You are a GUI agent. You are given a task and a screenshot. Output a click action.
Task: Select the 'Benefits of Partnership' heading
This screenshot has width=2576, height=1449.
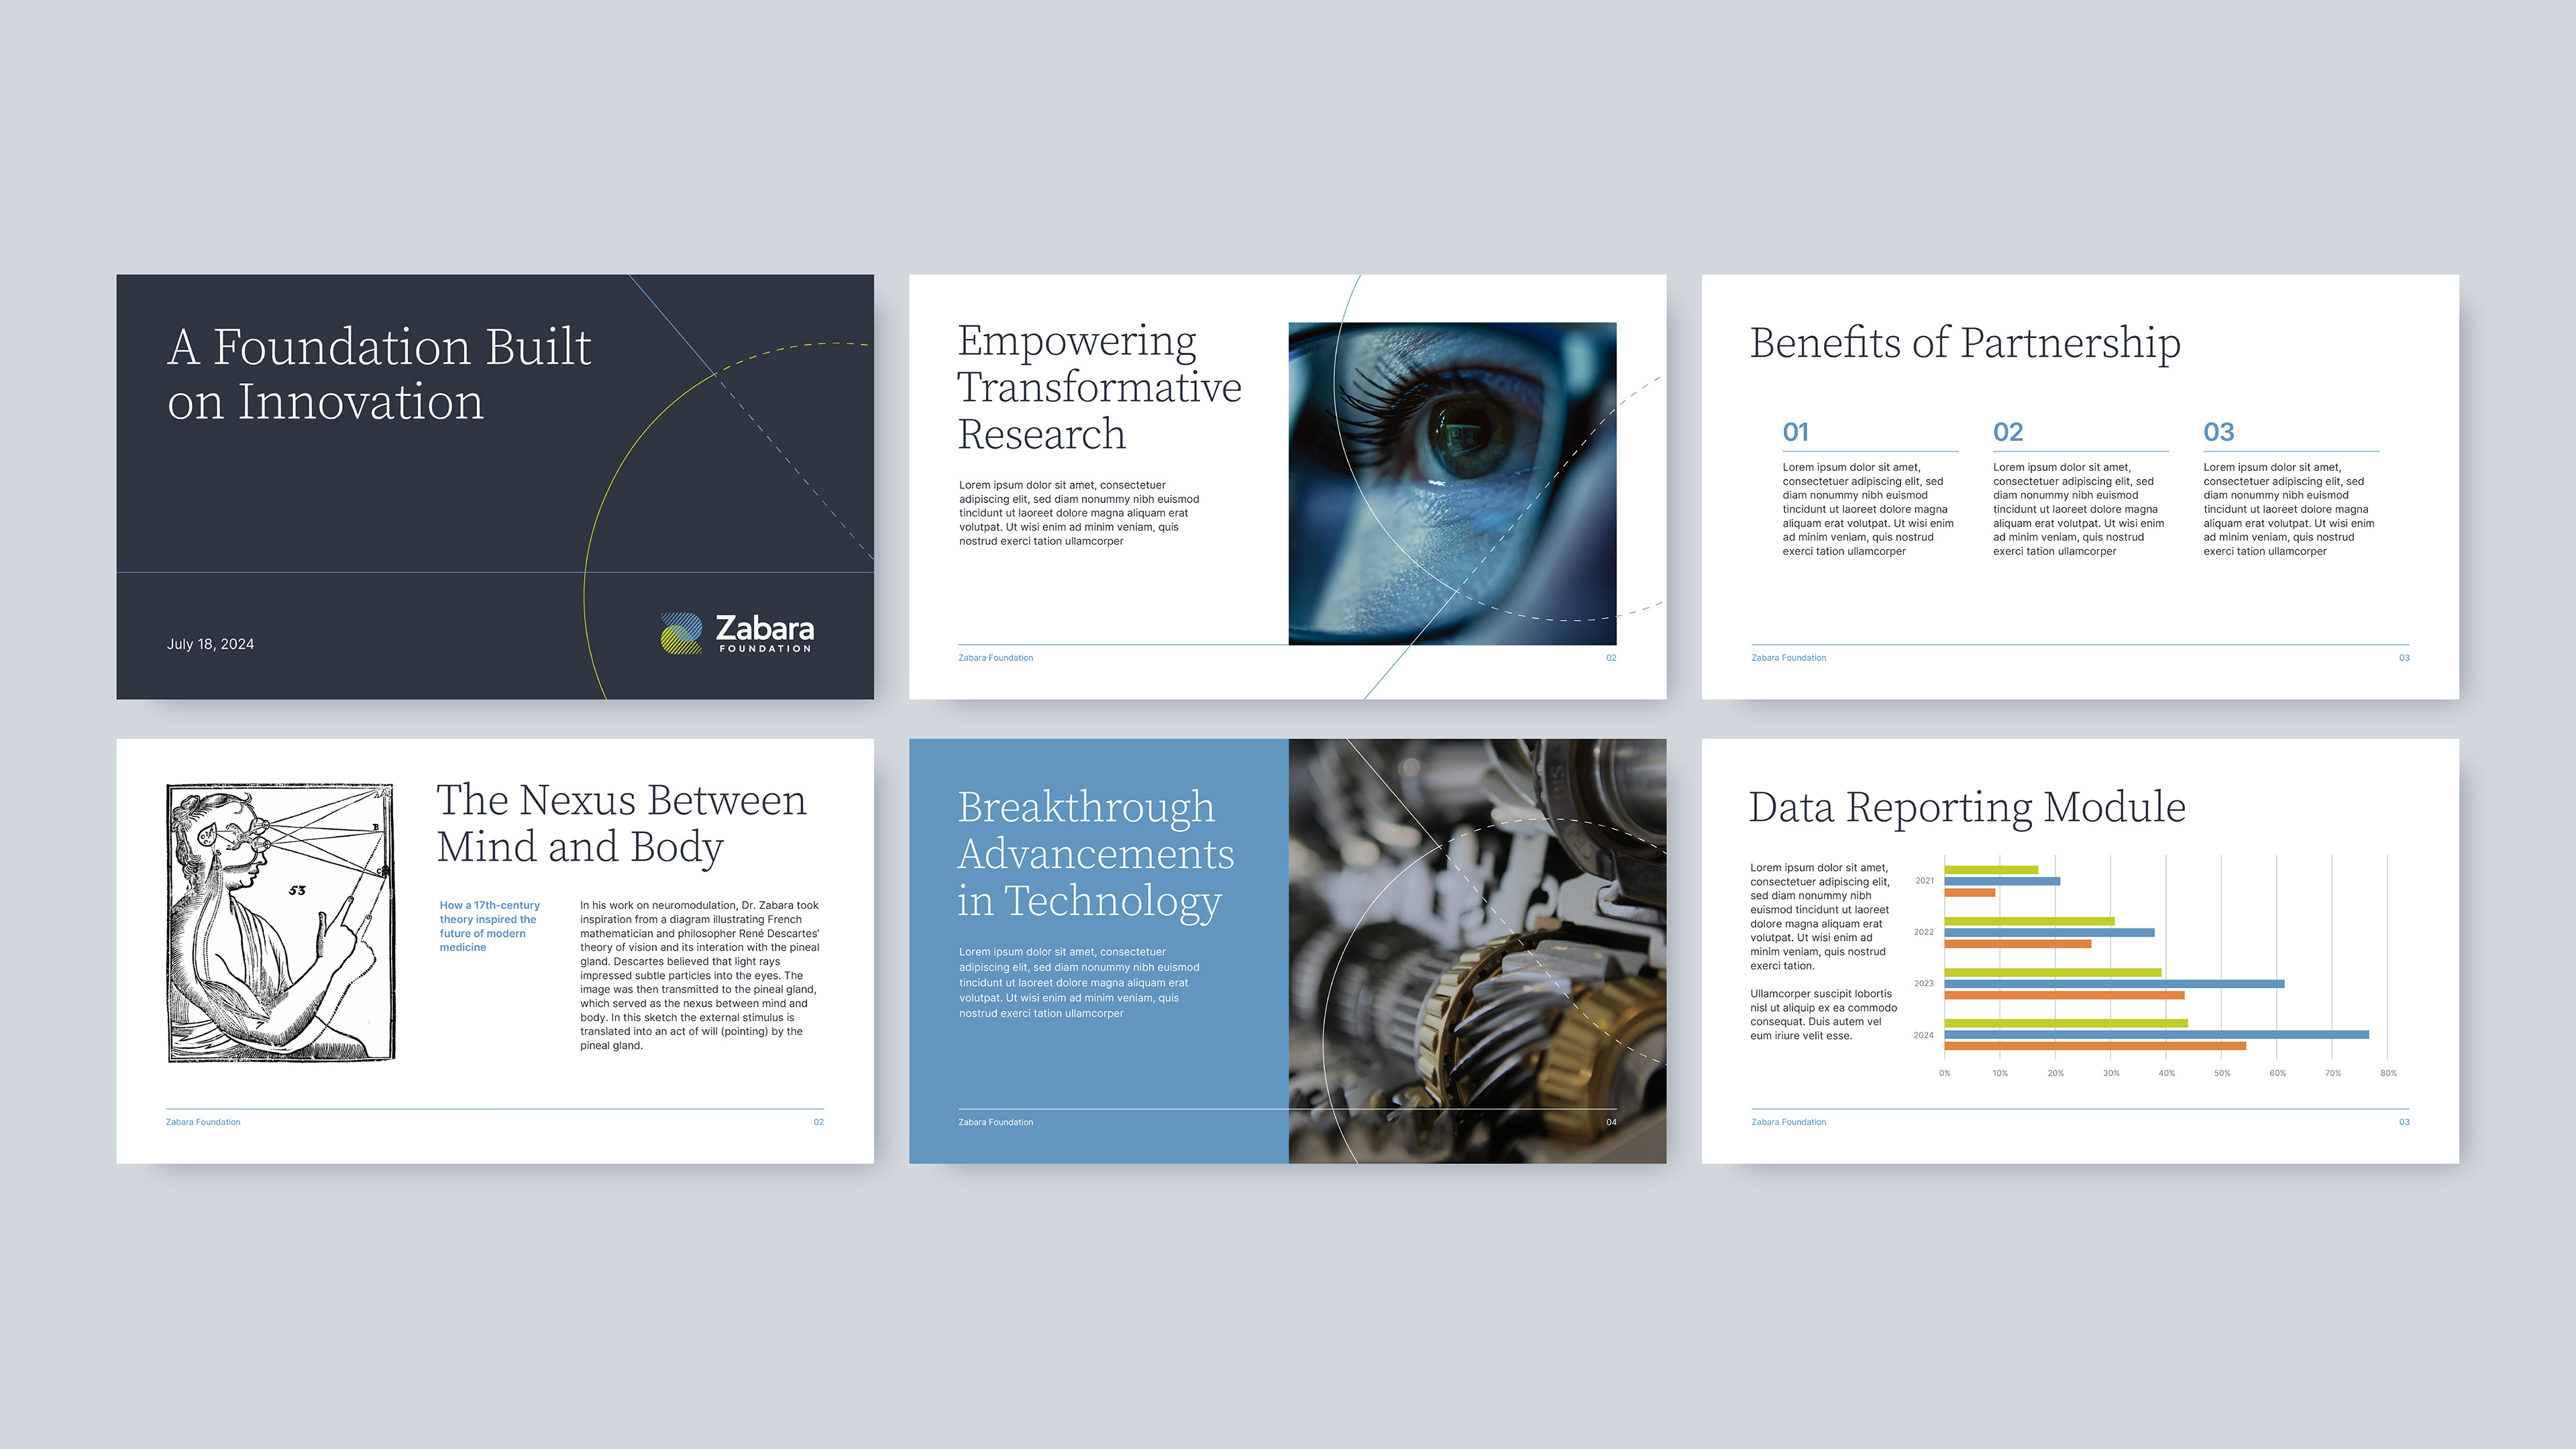1965,343
